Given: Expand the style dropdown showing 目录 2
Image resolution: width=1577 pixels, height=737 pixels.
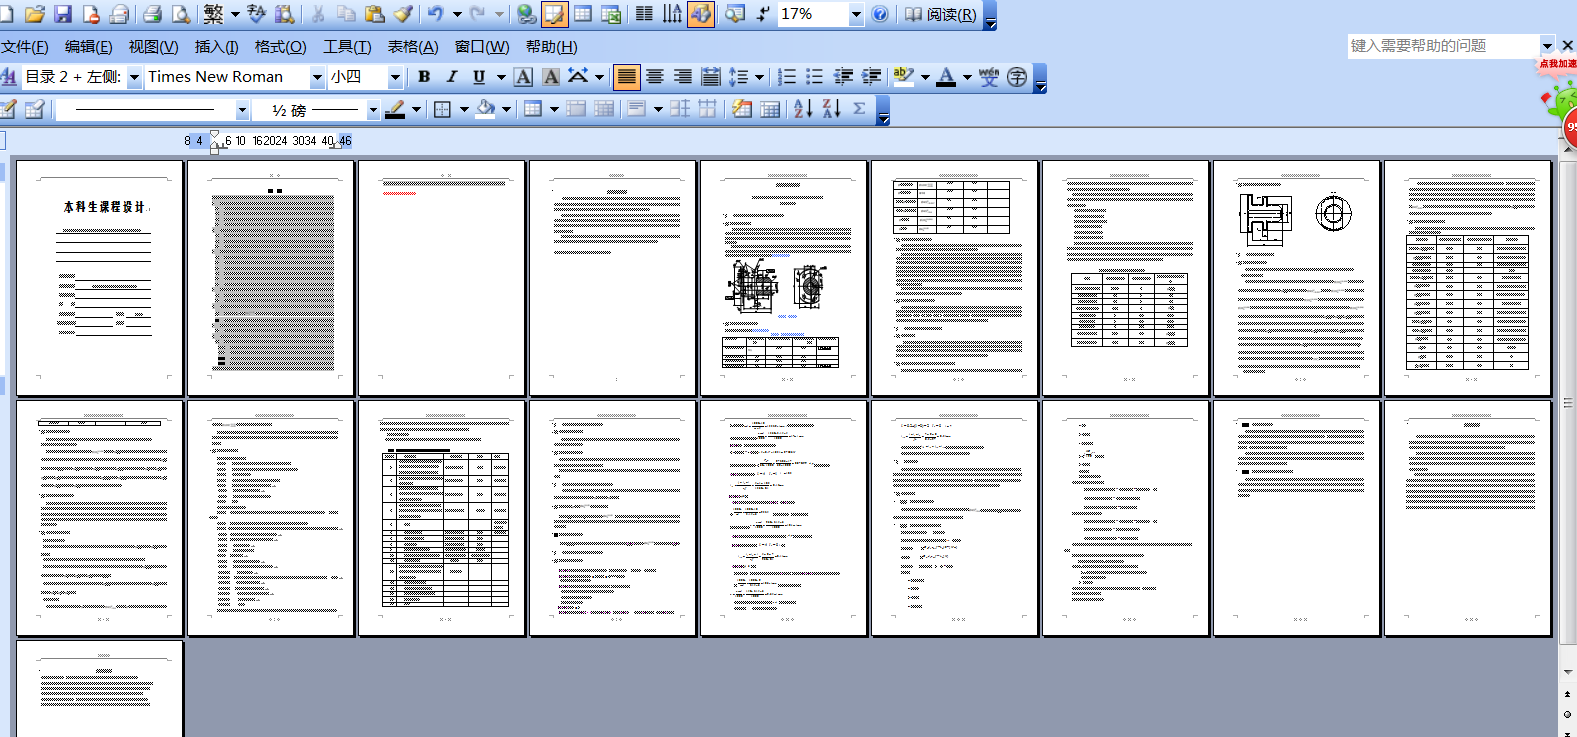Looking at the screenshot, I should click(x=134, y=77).
